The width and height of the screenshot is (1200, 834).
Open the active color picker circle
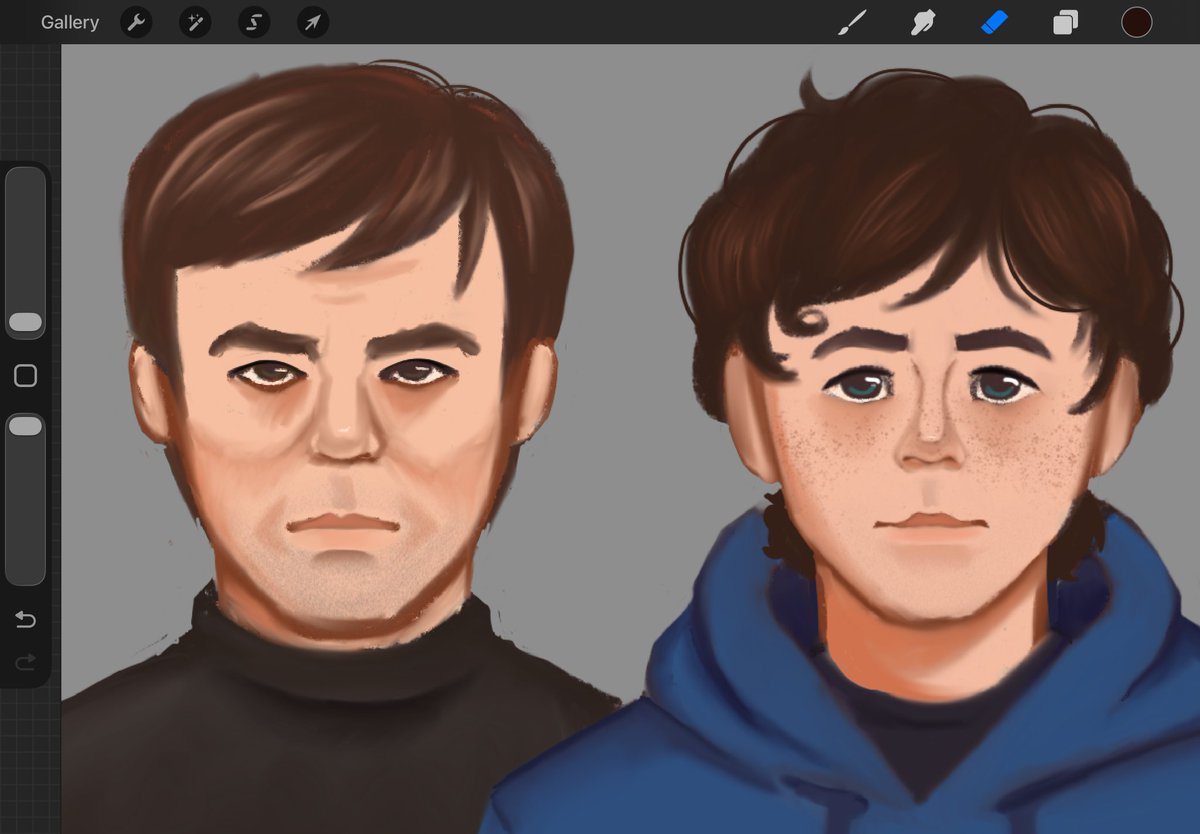tap(1137, 22)
